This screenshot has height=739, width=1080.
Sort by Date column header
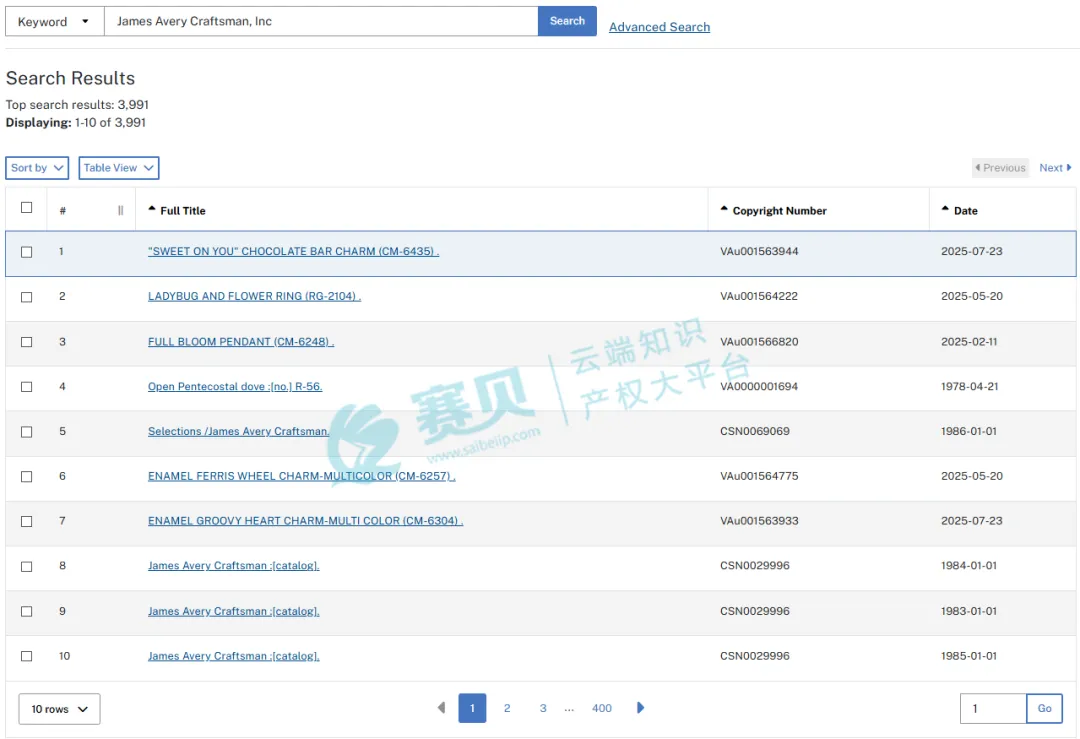pyautogui.click(x=959, y=211)
